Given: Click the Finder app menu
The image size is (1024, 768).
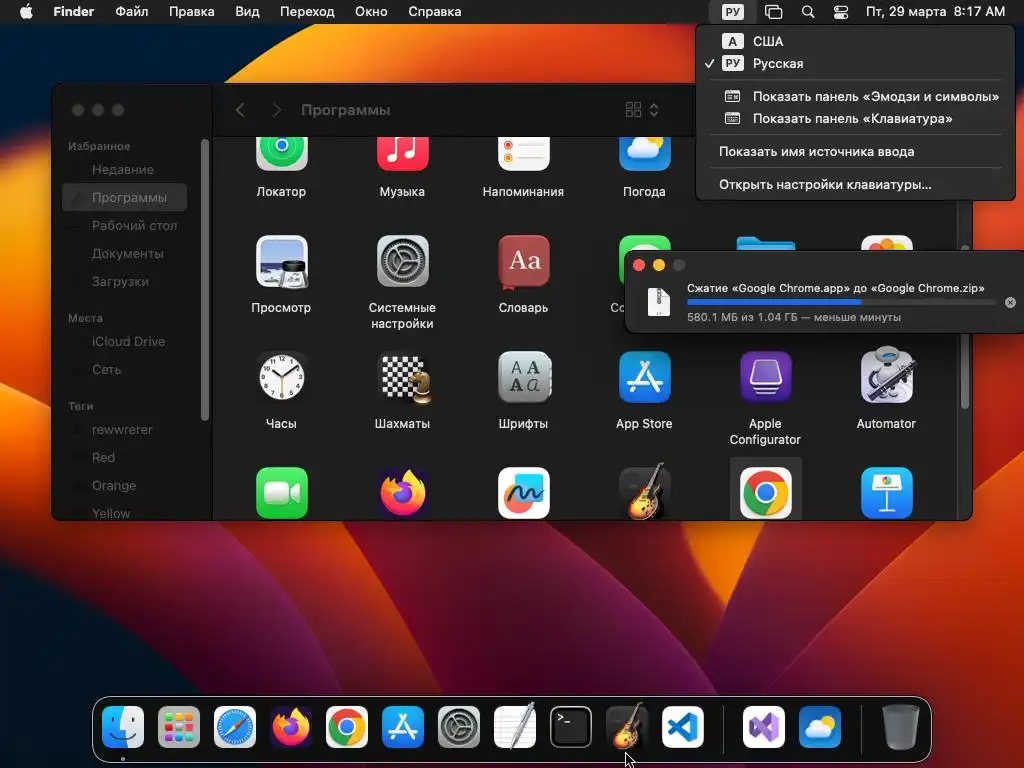Looking at the screenshot, I should [74, 12].
